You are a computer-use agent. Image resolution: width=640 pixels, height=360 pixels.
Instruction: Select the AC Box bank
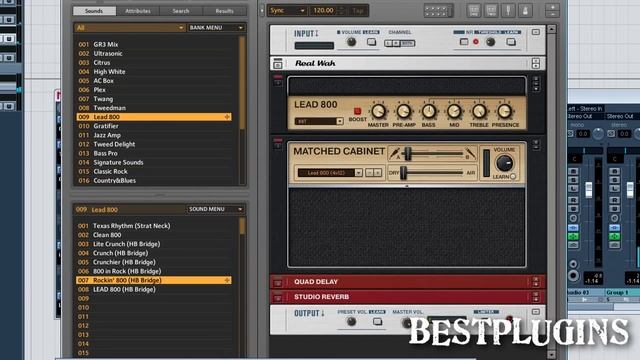(154, 80)
